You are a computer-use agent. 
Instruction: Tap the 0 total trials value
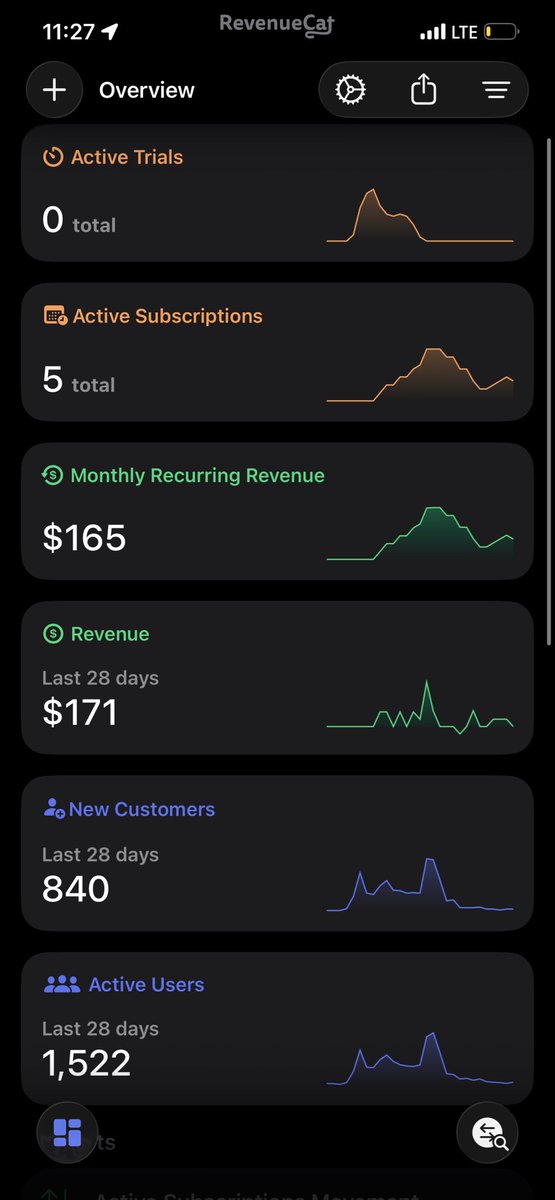coord(79,220)
